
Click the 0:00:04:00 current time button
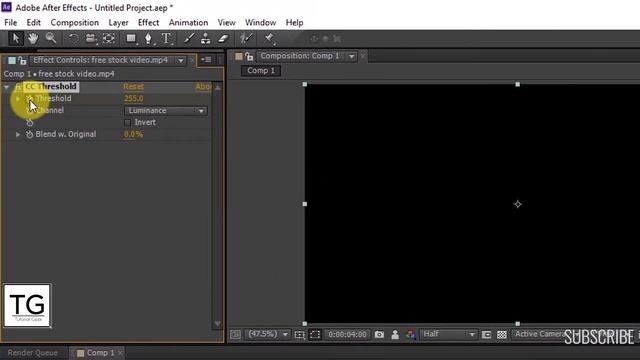[347, 335]
